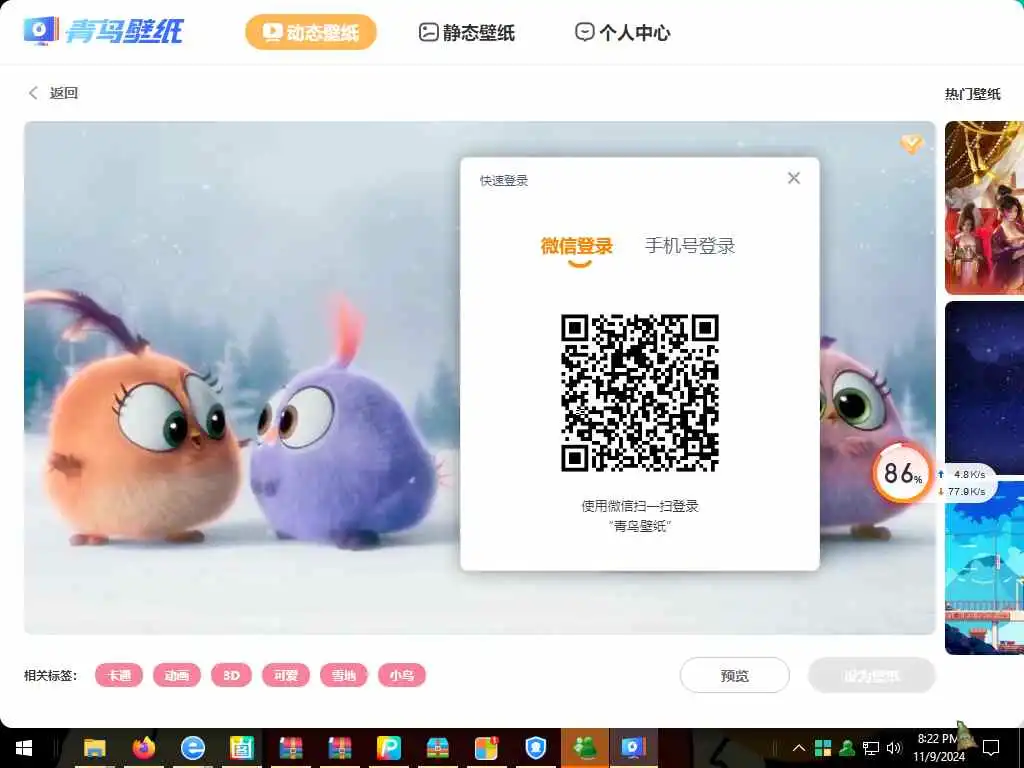Click the 青鸟壁纸 taskbar icon

[633, 748]
